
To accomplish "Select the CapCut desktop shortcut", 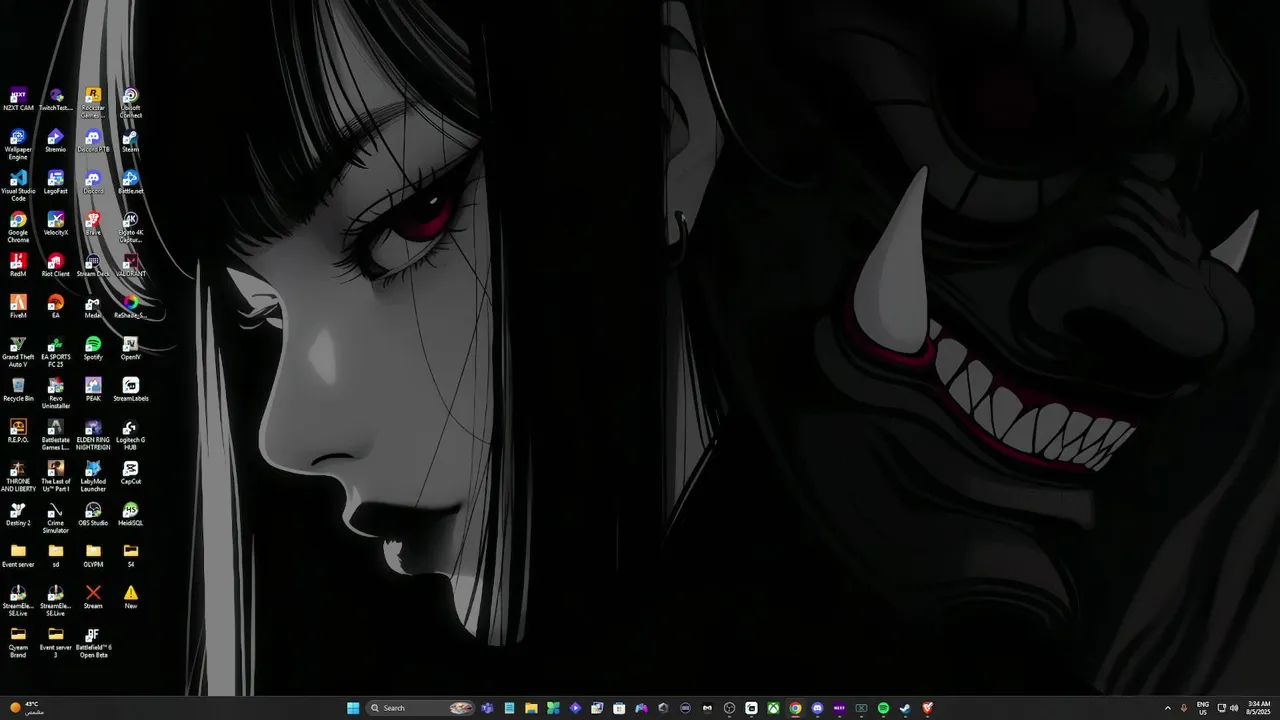I will click(x=130, y=473).
